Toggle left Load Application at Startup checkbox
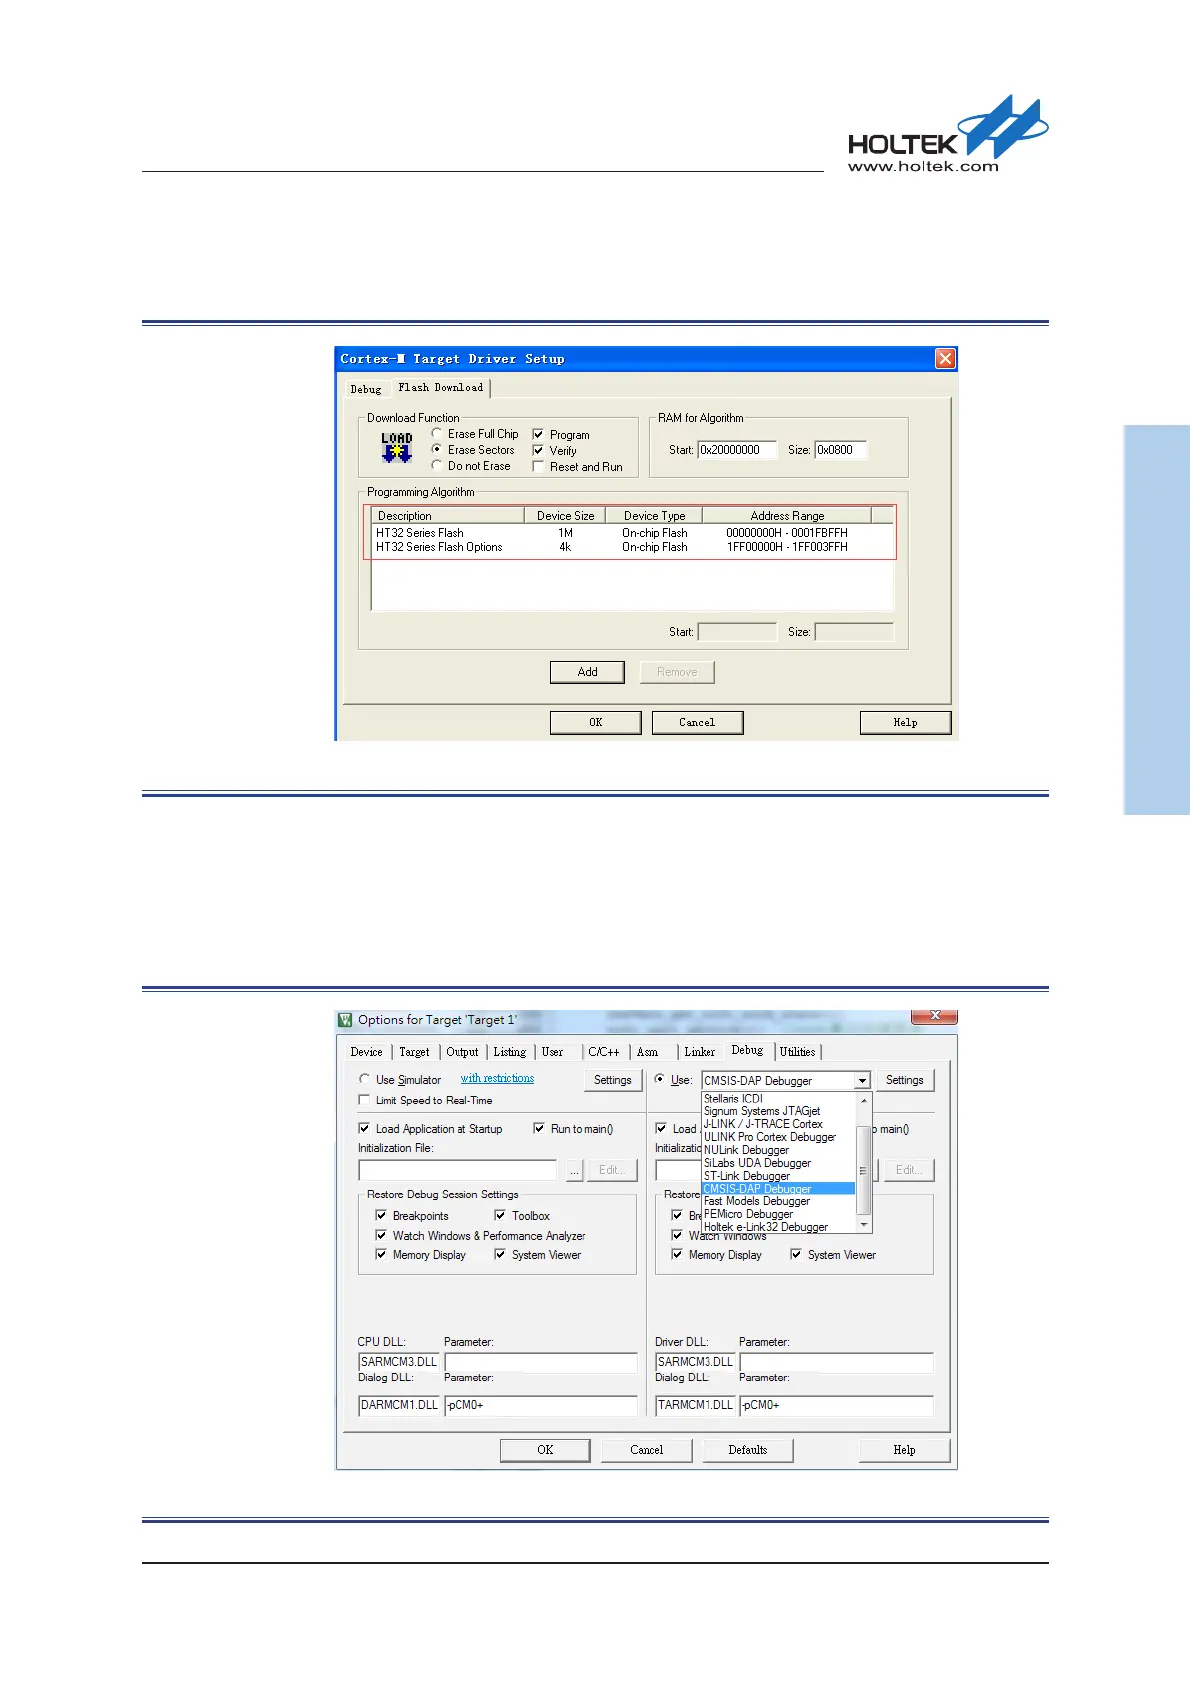This screenshot has width=1191, height=1684. tap(364, 1128)
